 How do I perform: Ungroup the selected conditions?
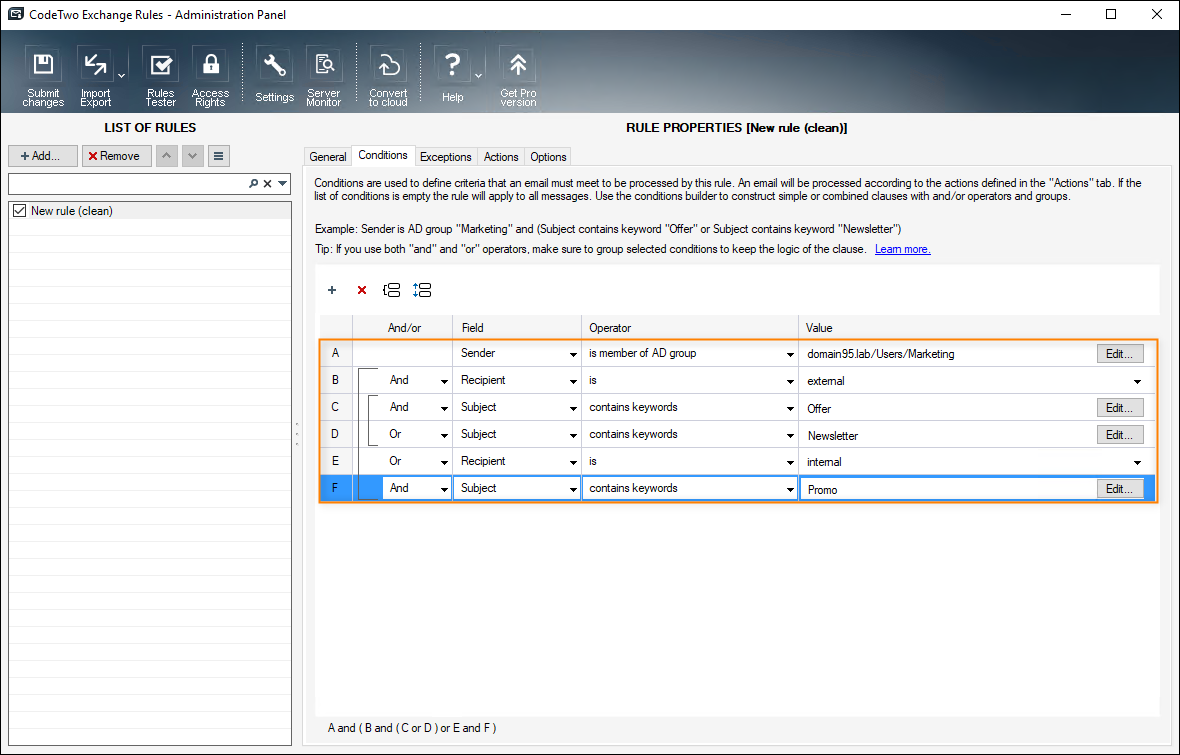(422, 290)
